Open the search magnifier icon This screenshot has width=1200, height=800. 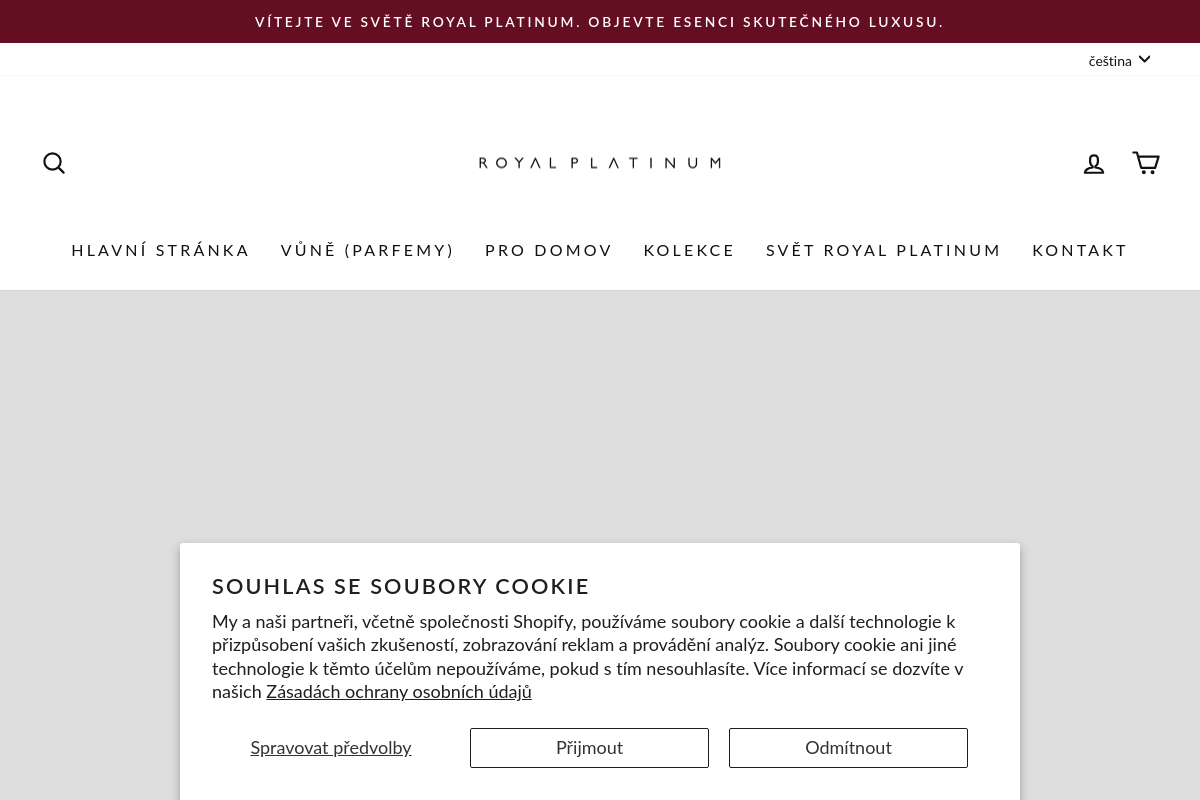click(54, 163)
